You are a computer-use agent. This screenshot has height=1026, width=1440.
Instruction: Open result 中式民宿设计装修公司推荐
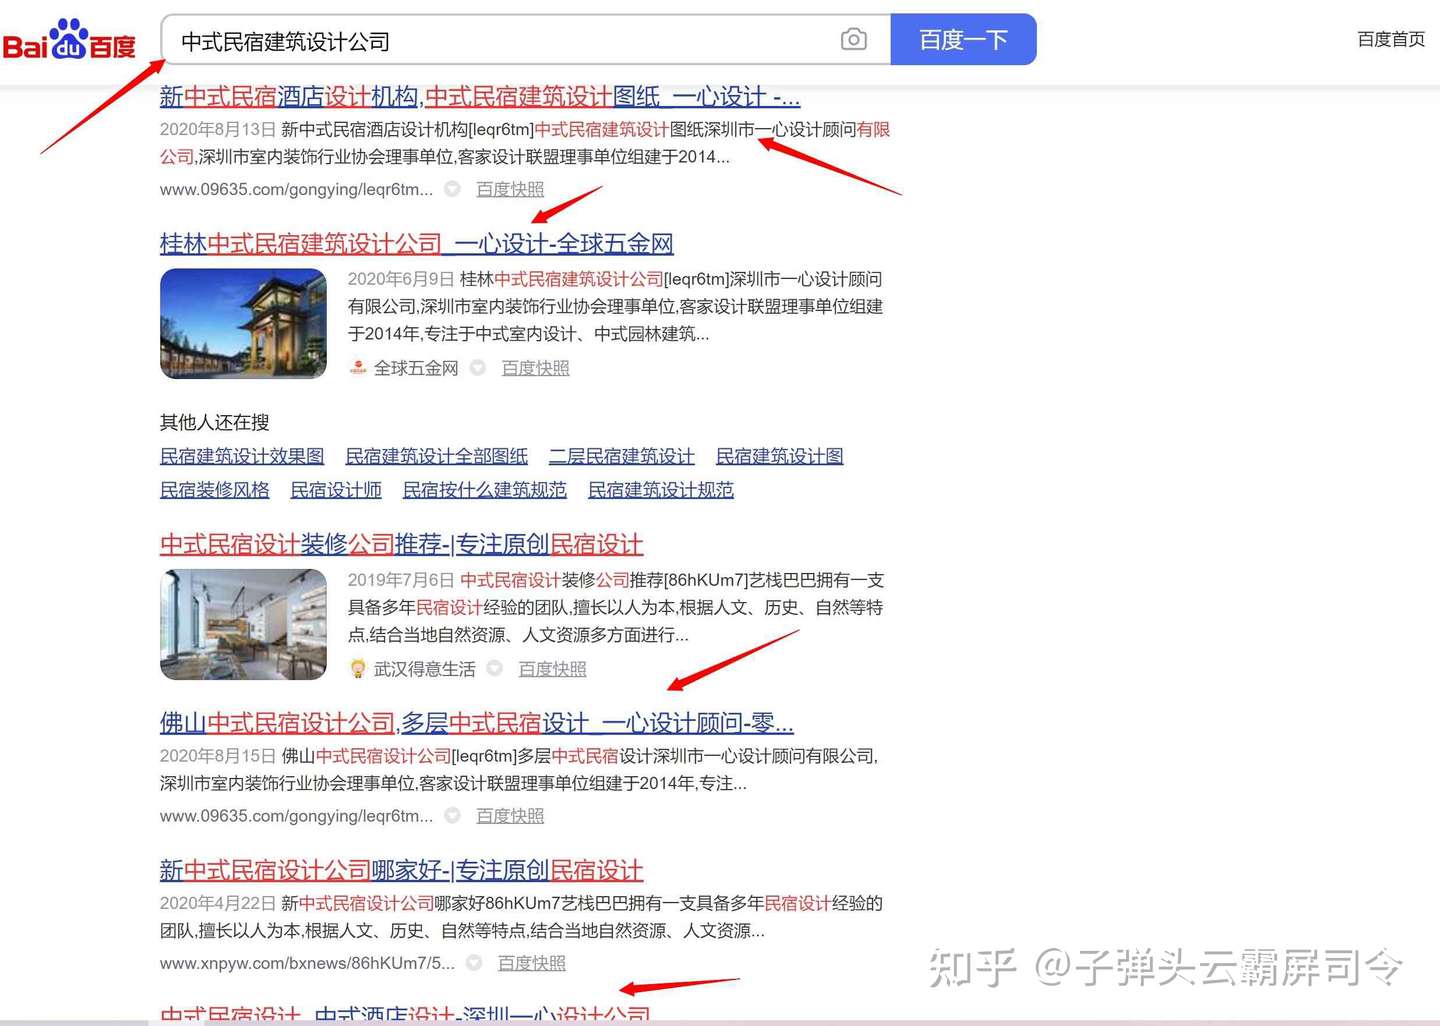[x=401, y=545]
